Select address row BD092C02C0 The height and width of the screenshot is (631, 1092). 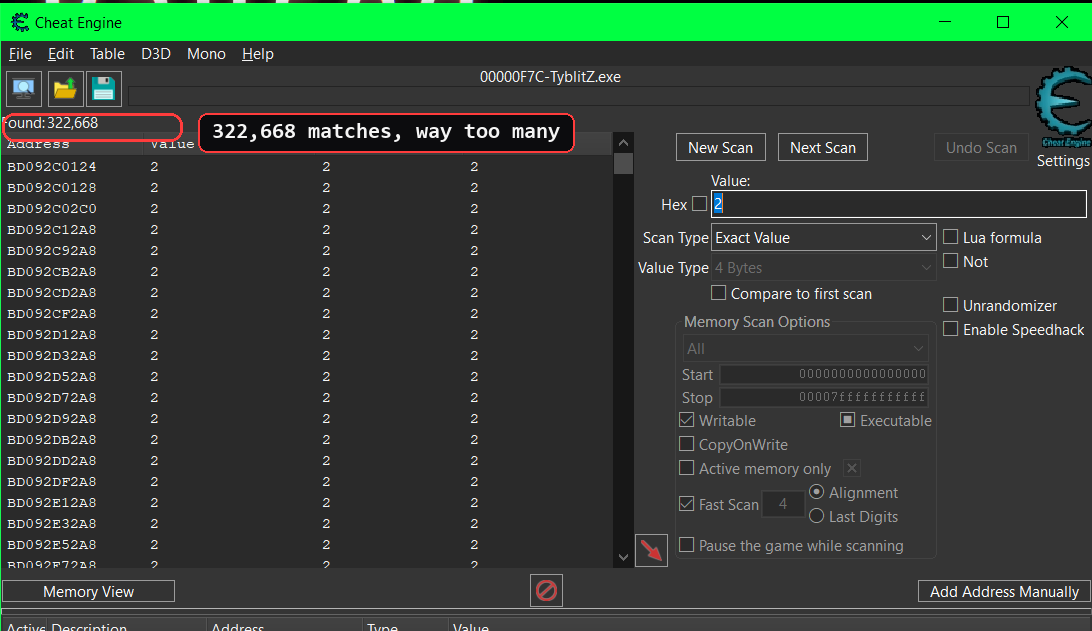click(307, 208)
